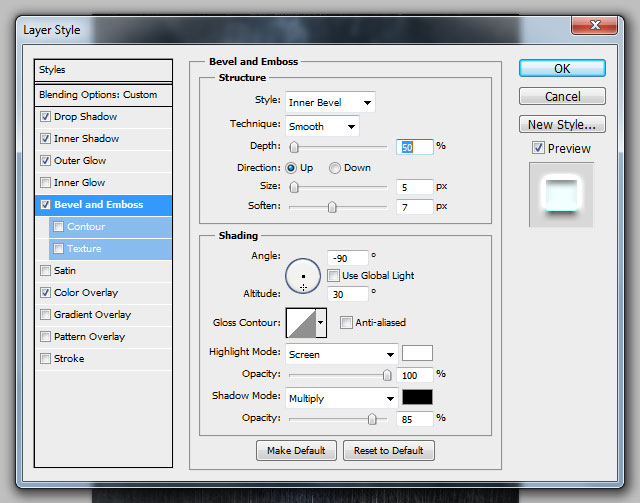Open the white Highlight color swatch

[x=417, y=353]
